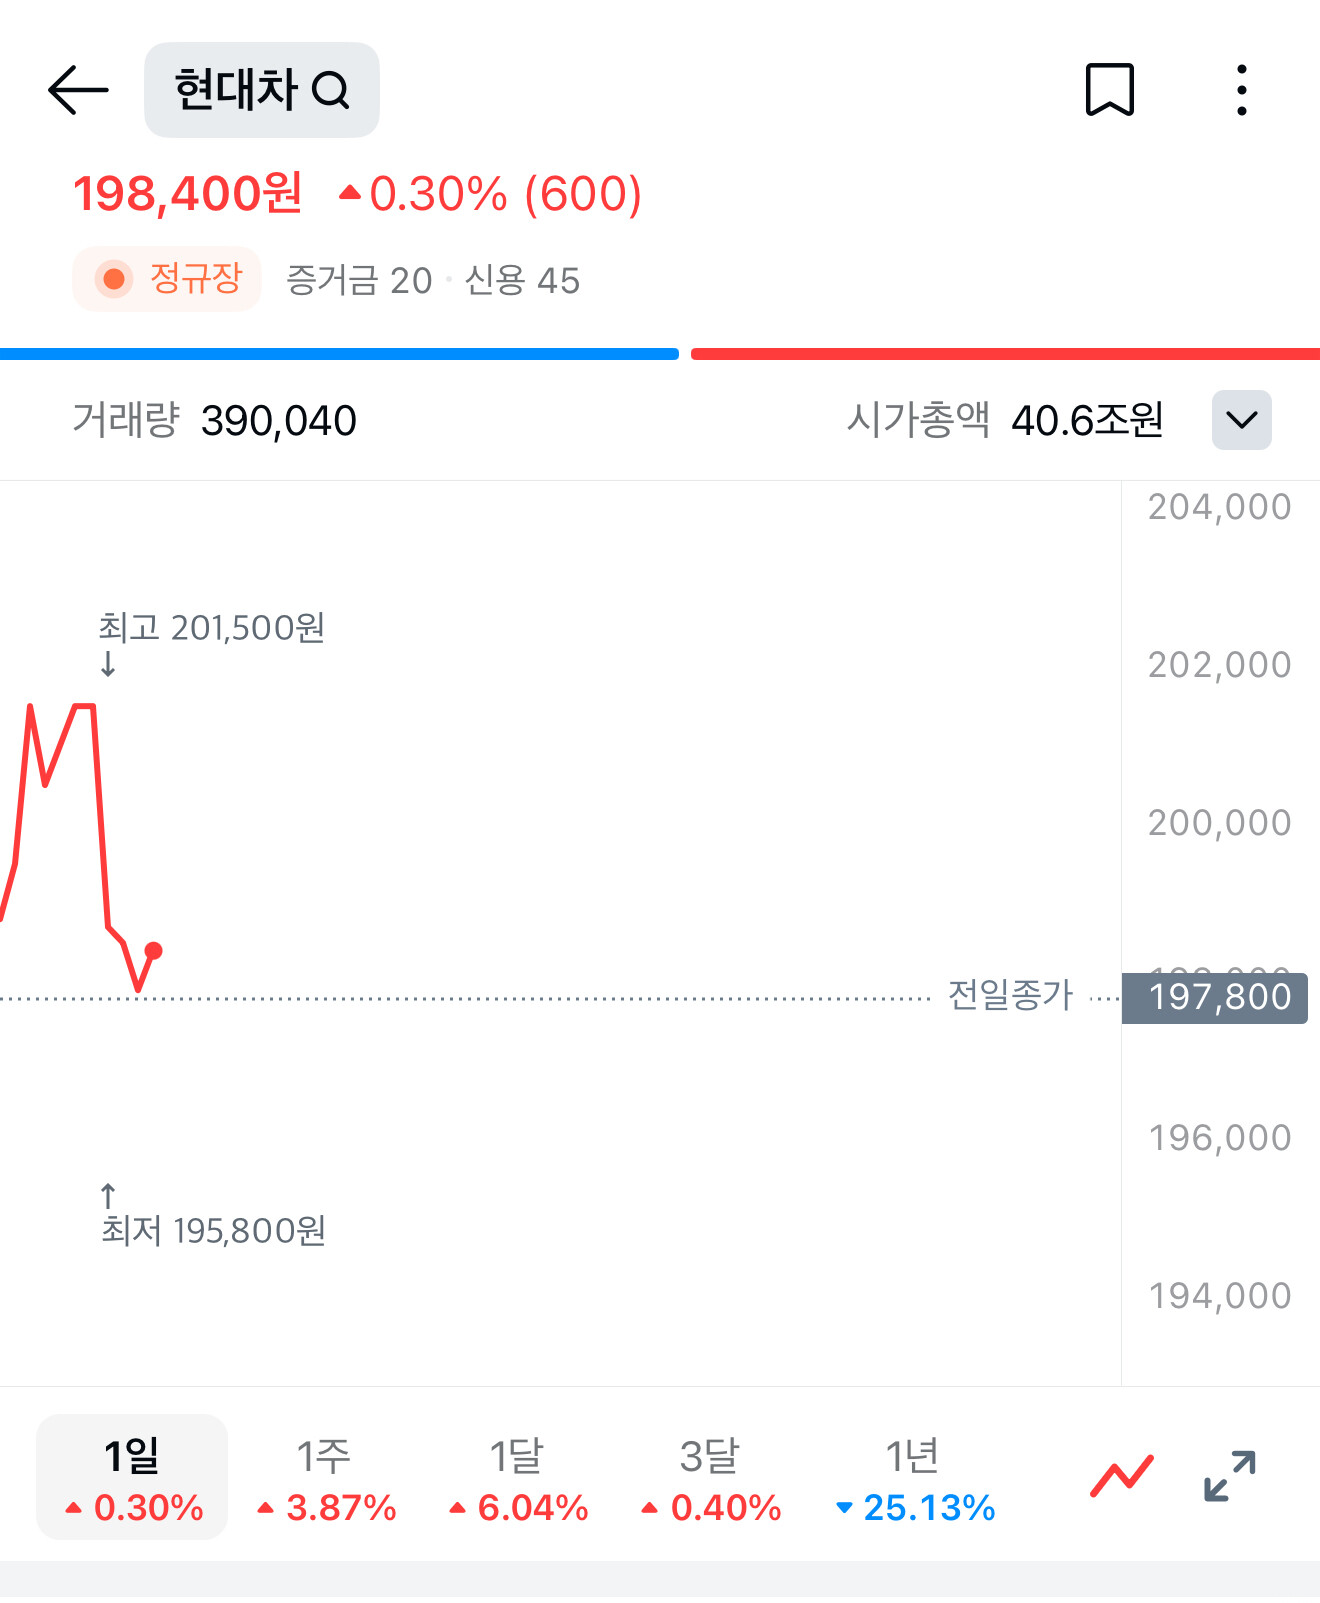Toggle the line chart type icon
The image size is (1320, 1603).
pos(1121,1476)
